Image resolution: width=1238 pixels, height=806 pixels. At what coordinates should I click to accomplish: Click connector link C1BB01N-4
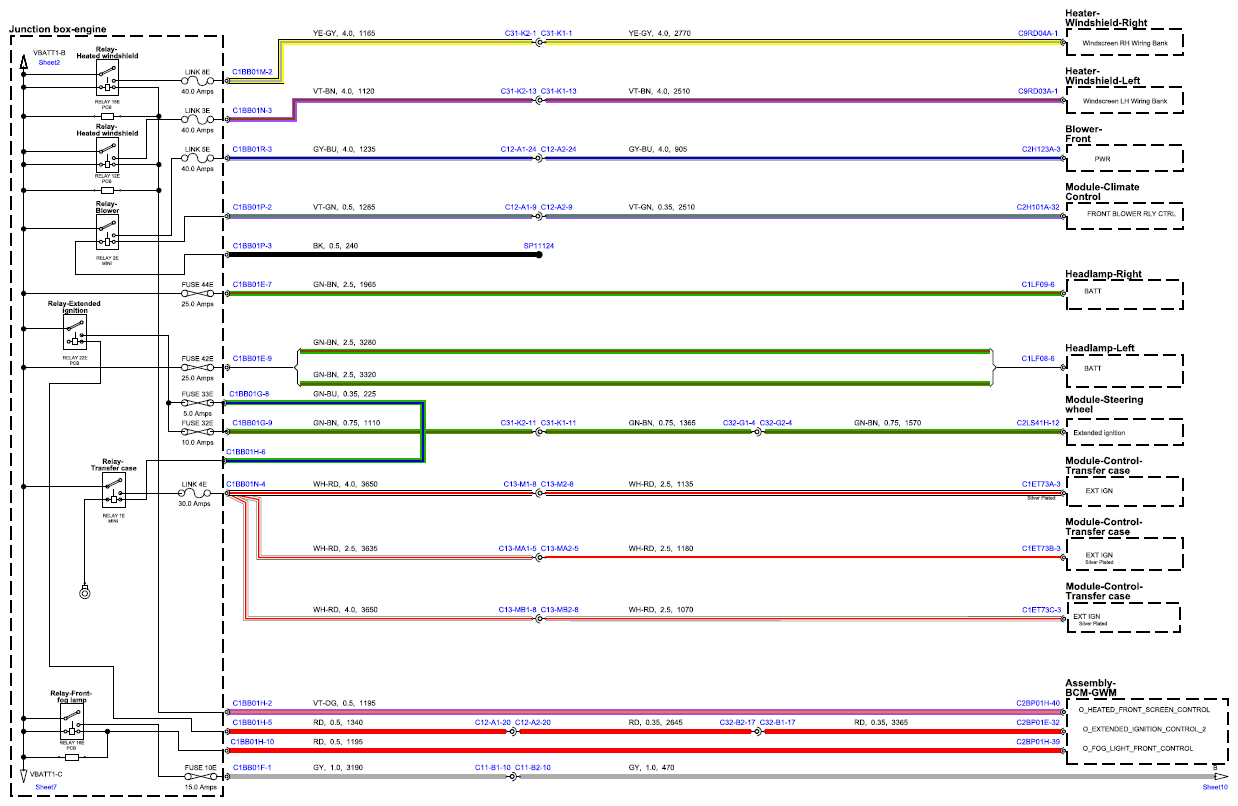(246, 484)
